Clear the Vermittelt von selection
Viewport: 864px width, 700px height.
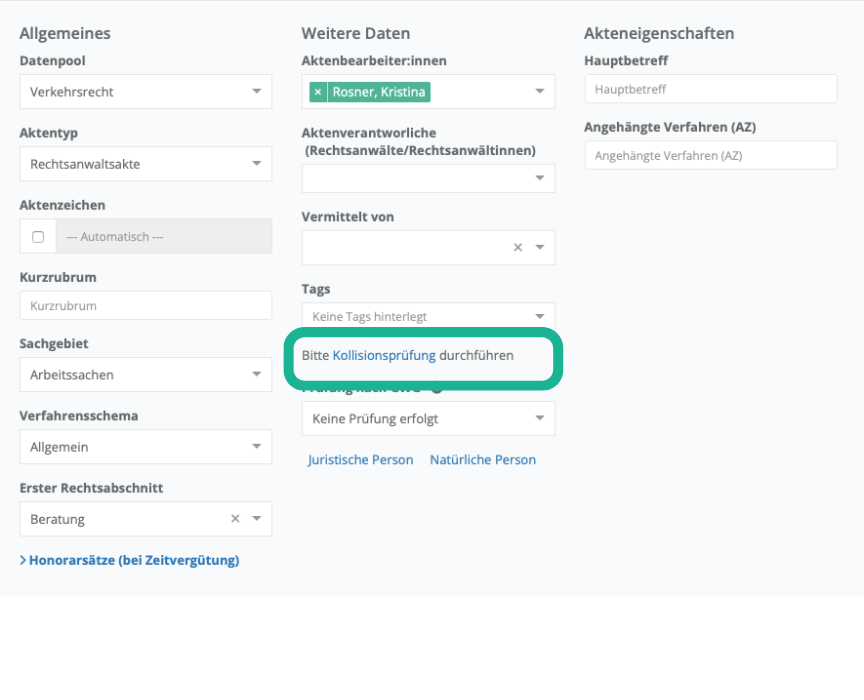pos(518,248)
